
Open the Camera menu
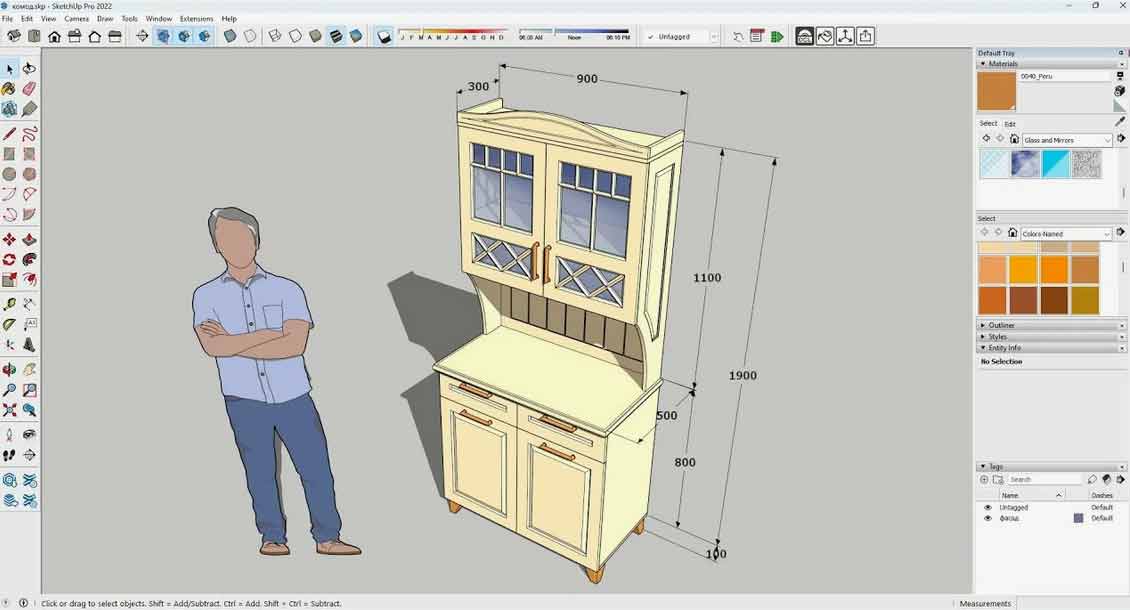[x=76, y=19]
